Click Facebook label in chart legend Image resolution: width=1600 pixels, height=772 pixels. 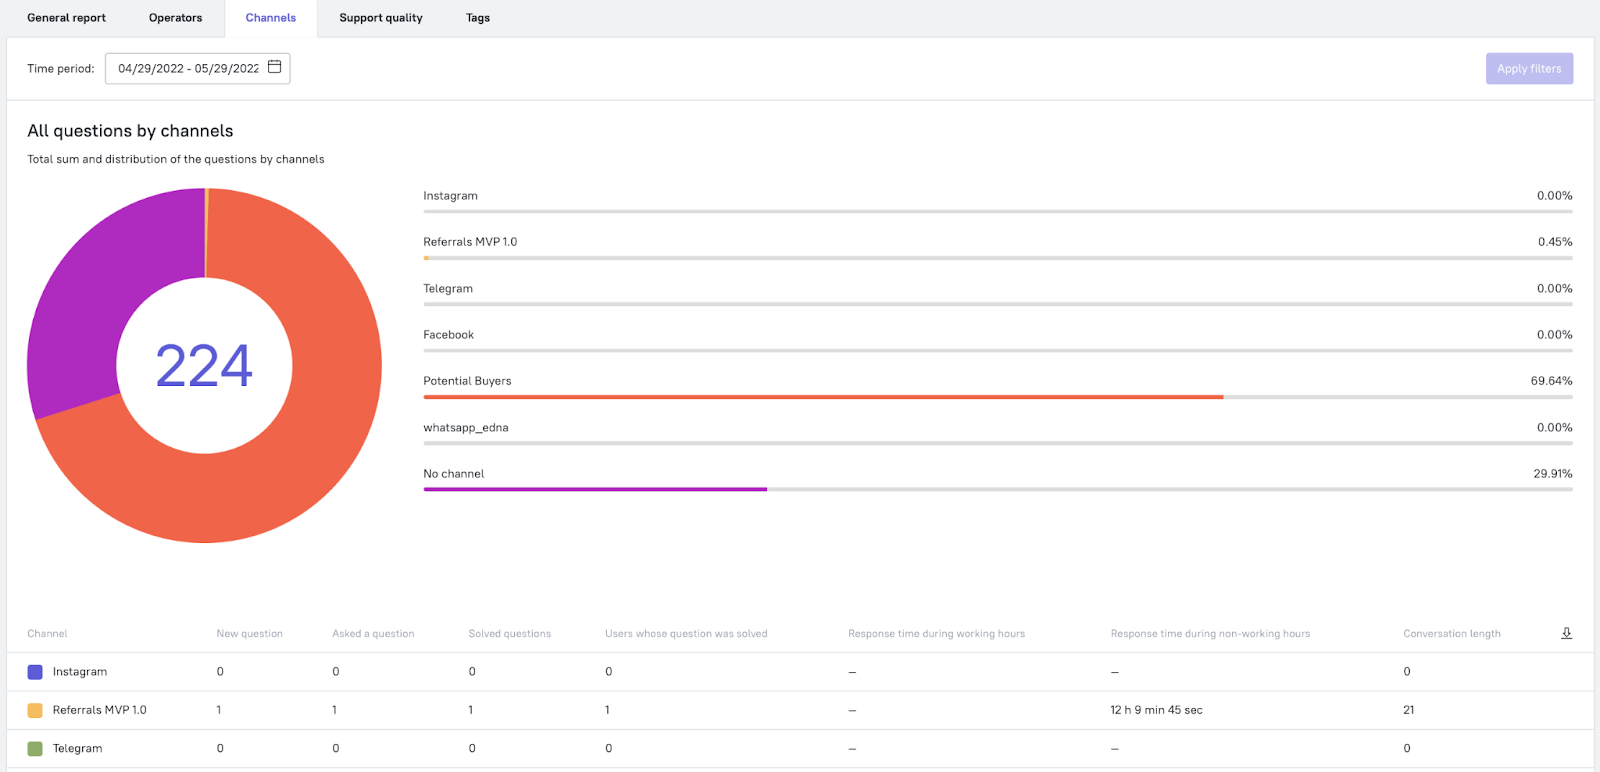[448, 335]
